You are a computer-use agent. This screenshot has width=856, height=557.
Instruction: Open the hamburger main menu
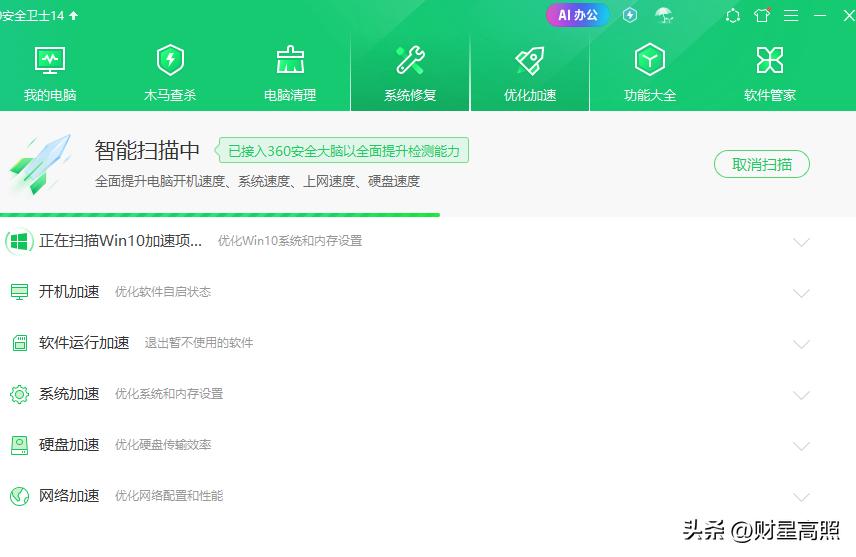(x=791, y=16)
